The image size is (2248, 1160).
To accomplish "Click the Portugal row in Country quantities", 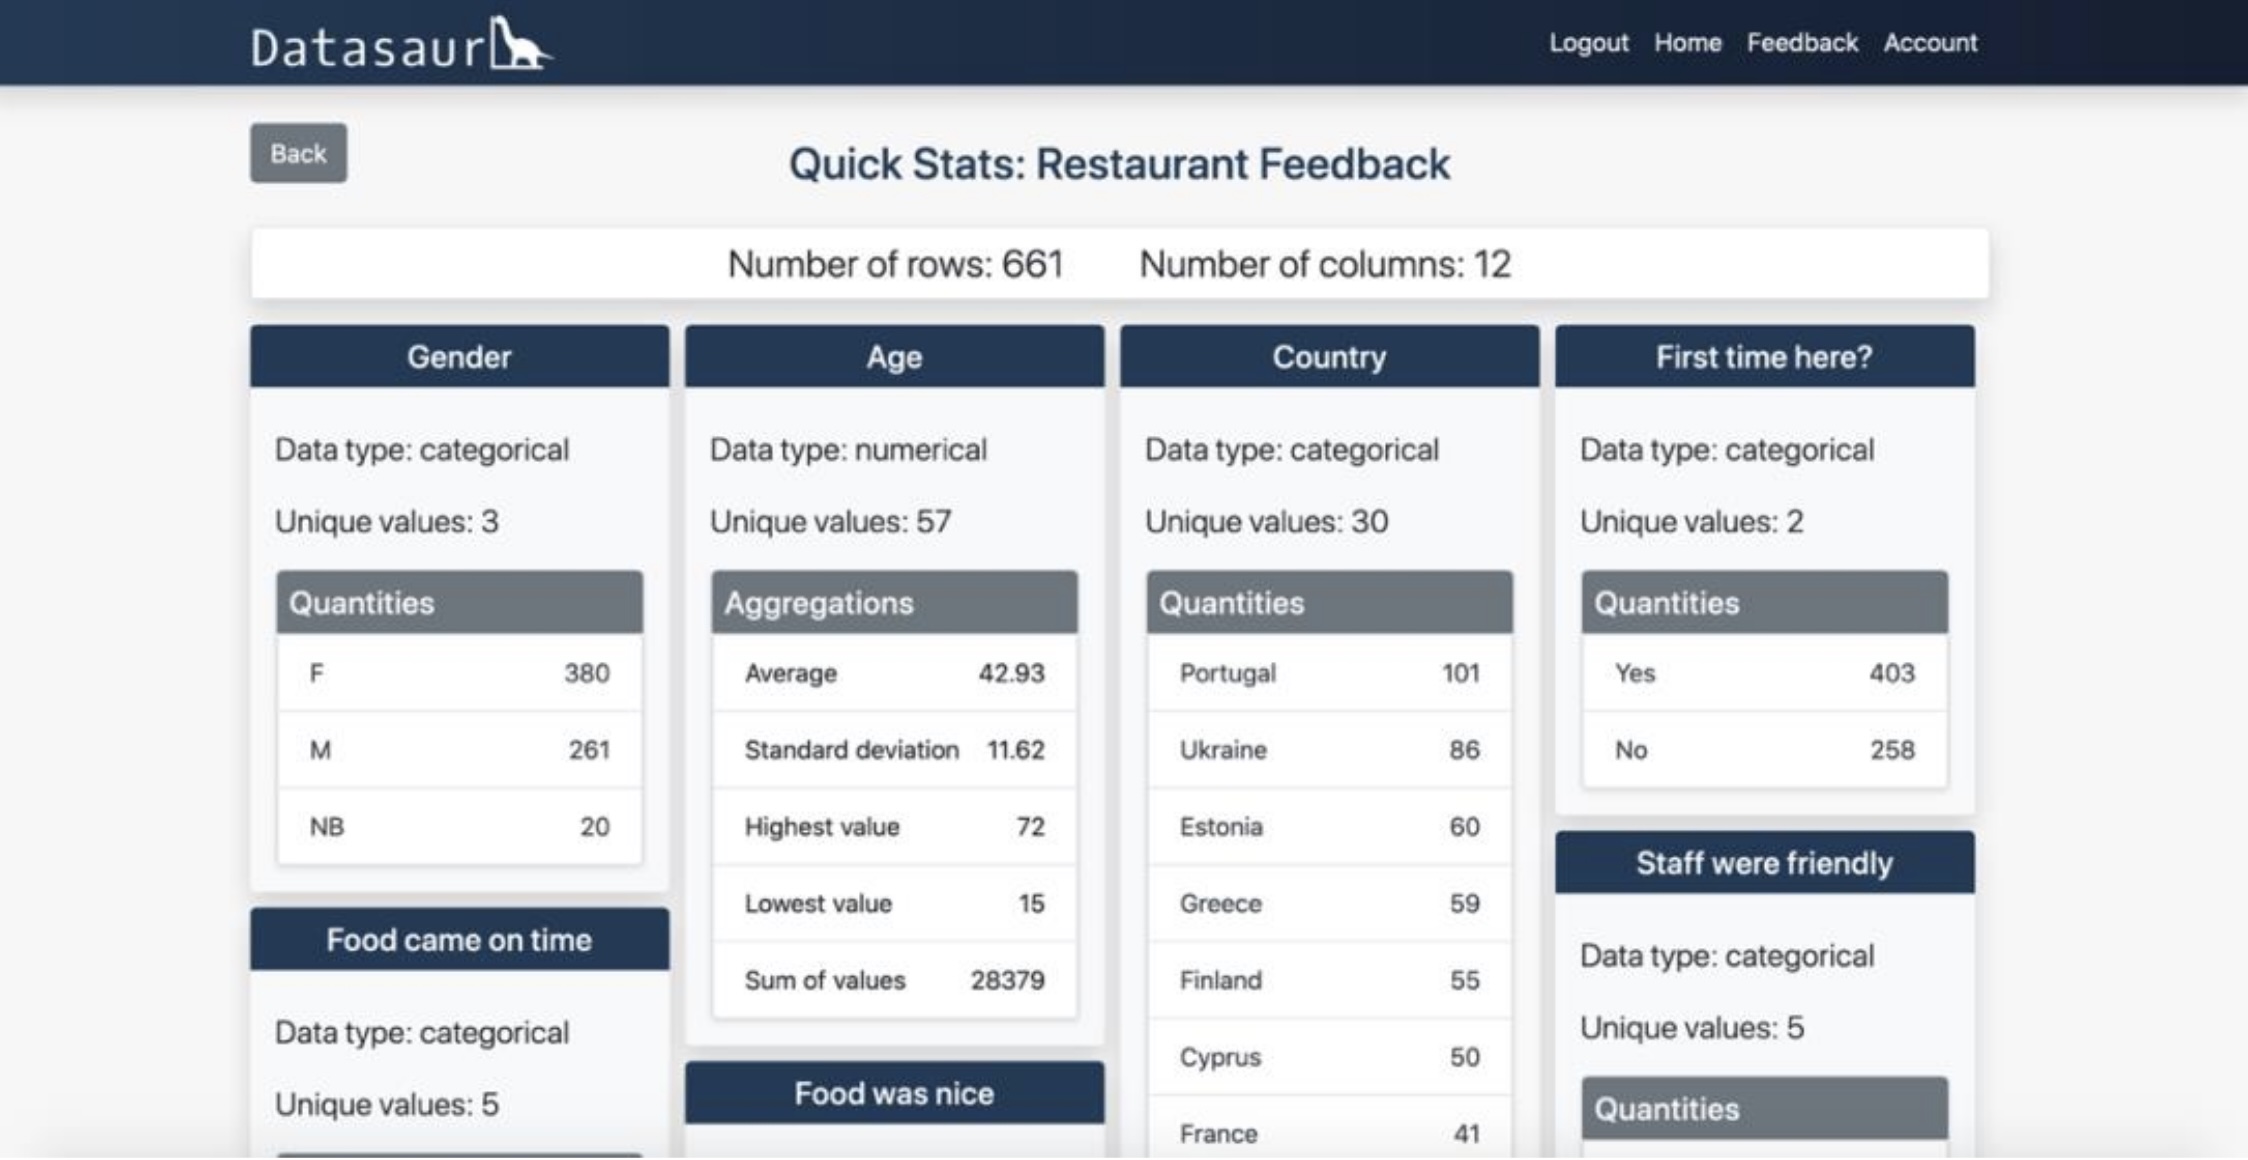I will (x=1329, y=673).
